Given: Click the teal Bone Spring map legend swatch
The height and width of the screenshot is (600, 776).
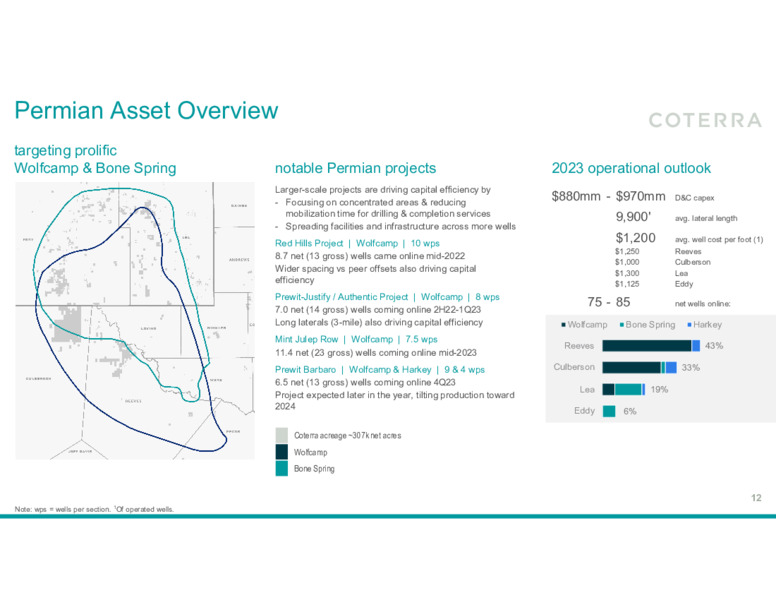Looking at the screenshot, I should coord(282,469).
